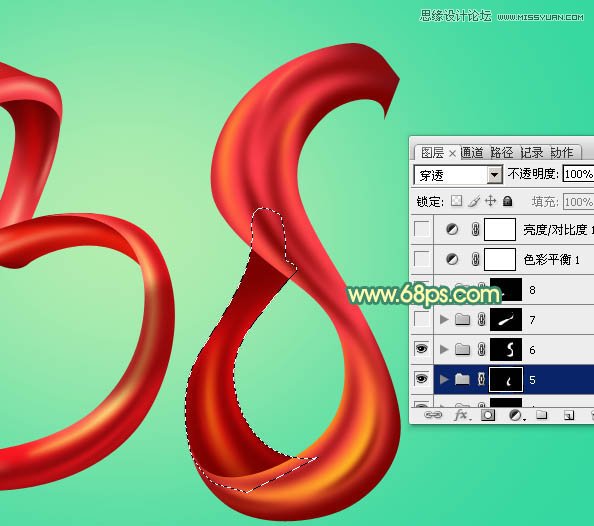This screenshot has width=594, height=526.
Task: Hide group 5 via eye icon
Action: click(x=422, y=379)
